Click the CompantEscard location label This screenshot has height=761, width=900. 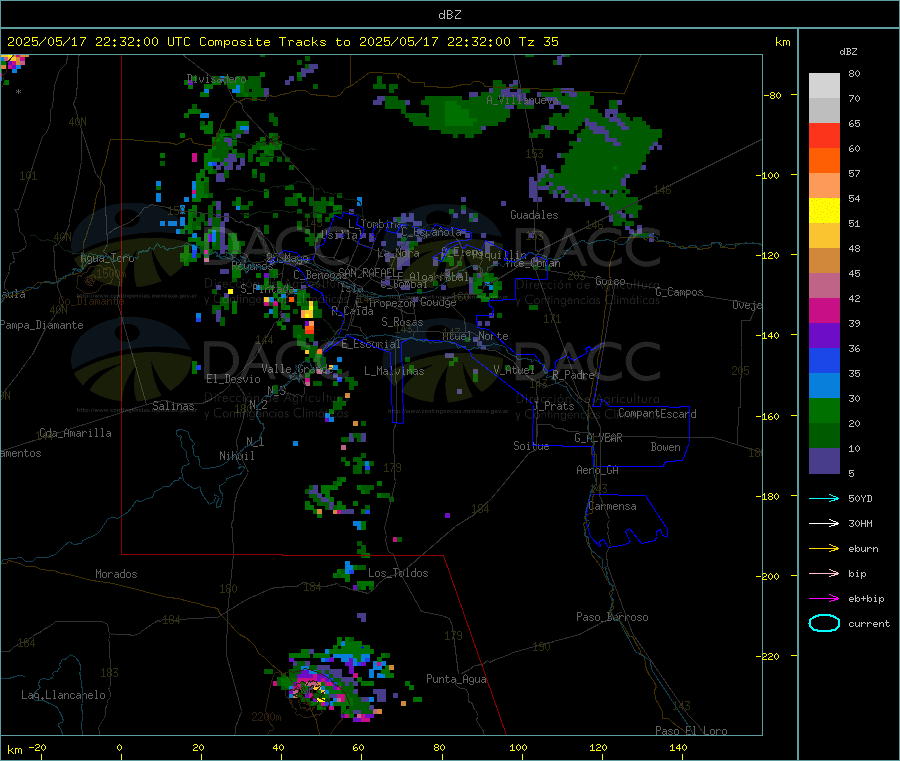coord(657,413)
